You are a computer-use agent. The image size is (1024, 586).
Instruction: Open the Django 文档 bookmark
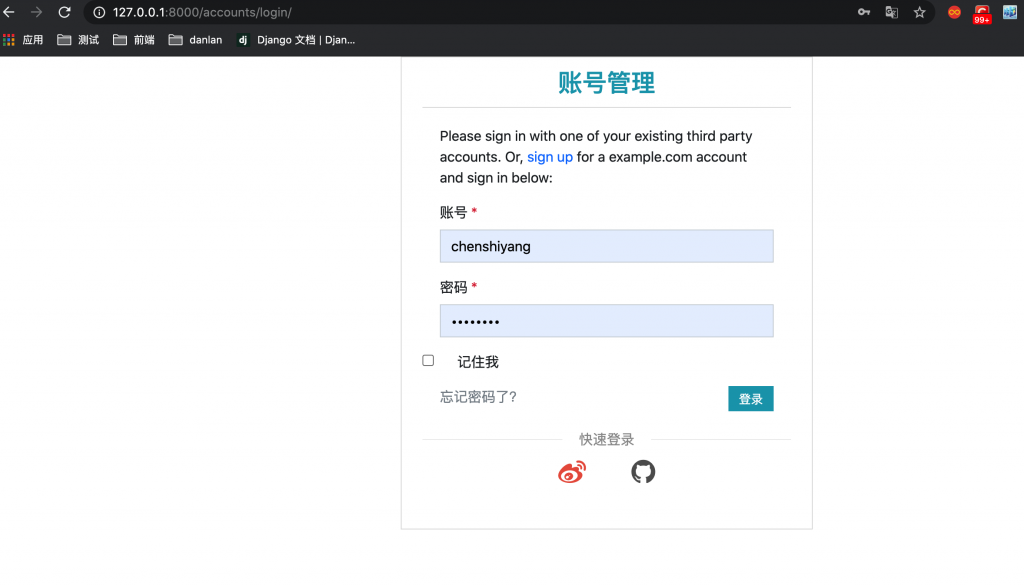tap(296, 40)
